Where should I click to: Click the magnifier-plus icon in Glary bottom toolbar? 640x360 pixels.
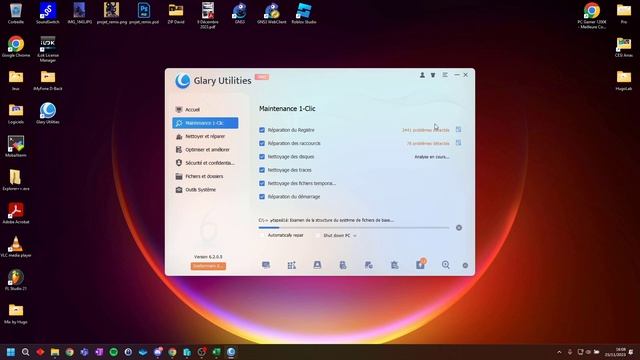pyautogui.click(x=446, y=265)
